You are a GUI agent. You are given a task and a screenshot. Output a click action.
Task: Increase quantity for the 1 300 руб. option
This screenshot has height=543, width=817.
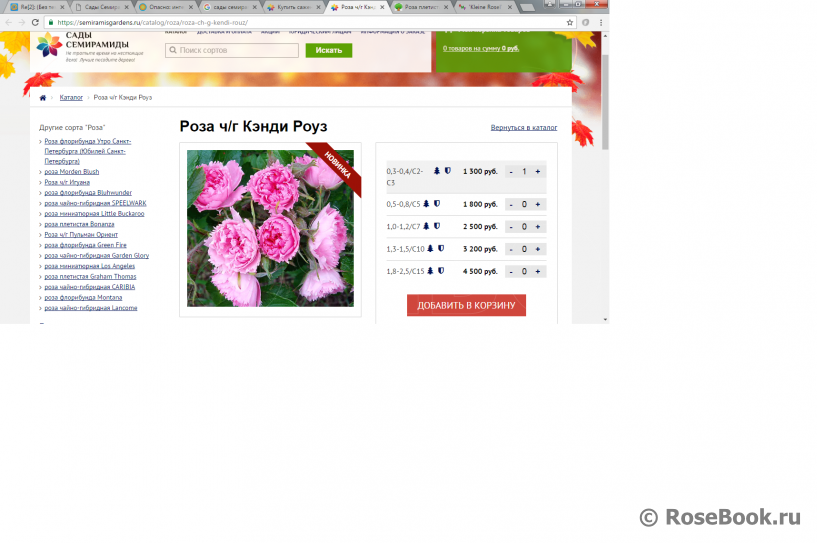pyautogui.click(x=538, y=172)
